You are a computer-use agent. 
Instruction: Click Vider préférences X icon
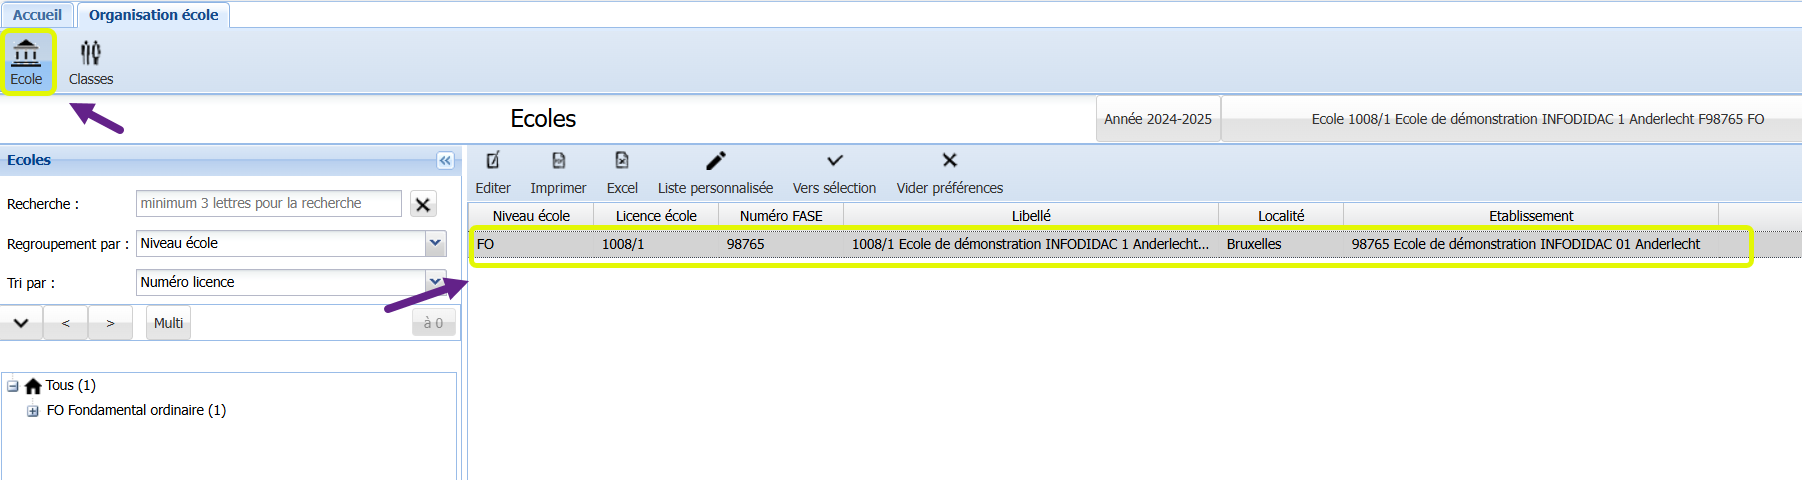[949, 161]
